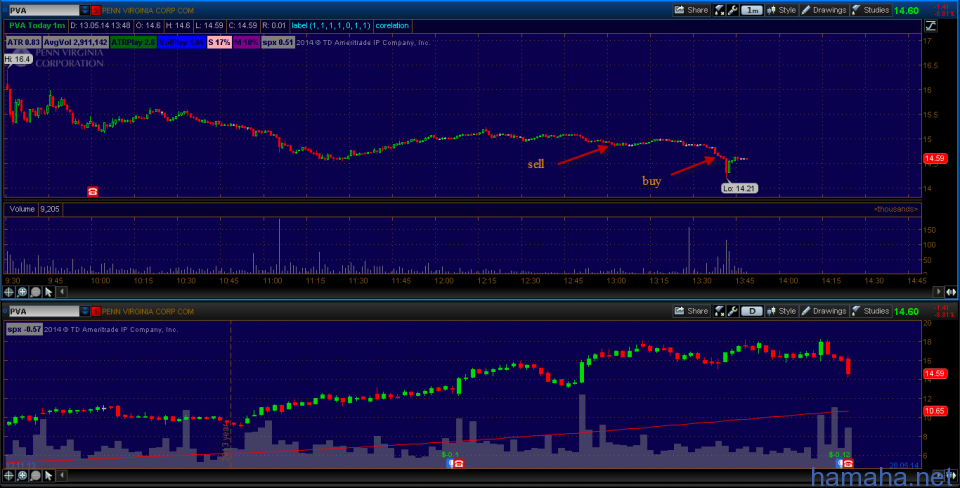The width and height of the screenshot is (960, 488).
Task: Open the quick study flask icon on lower chart
Action: [719, 311]
